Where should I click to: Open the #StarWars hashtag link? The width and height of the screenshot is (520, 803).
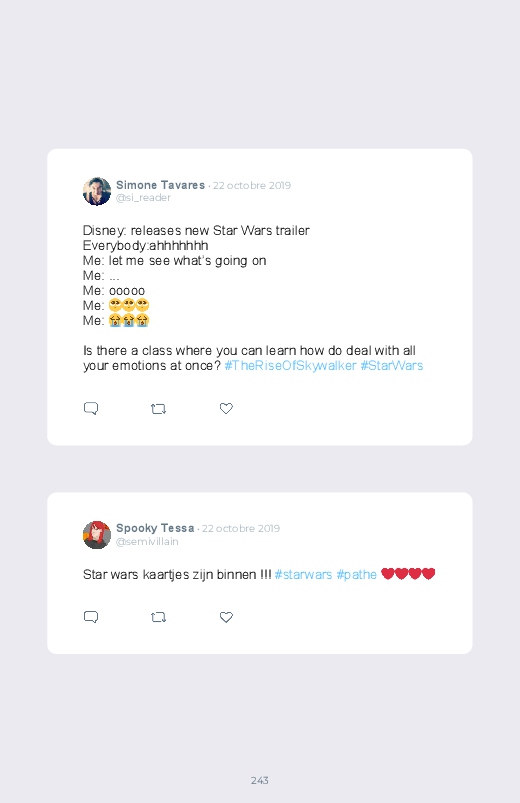pyautogui.click(x=392, y=366)
